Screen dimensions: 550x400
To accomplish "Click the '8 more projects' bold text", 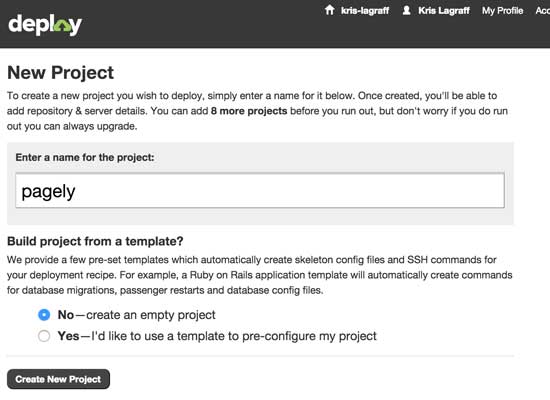I will pos(249,111).
